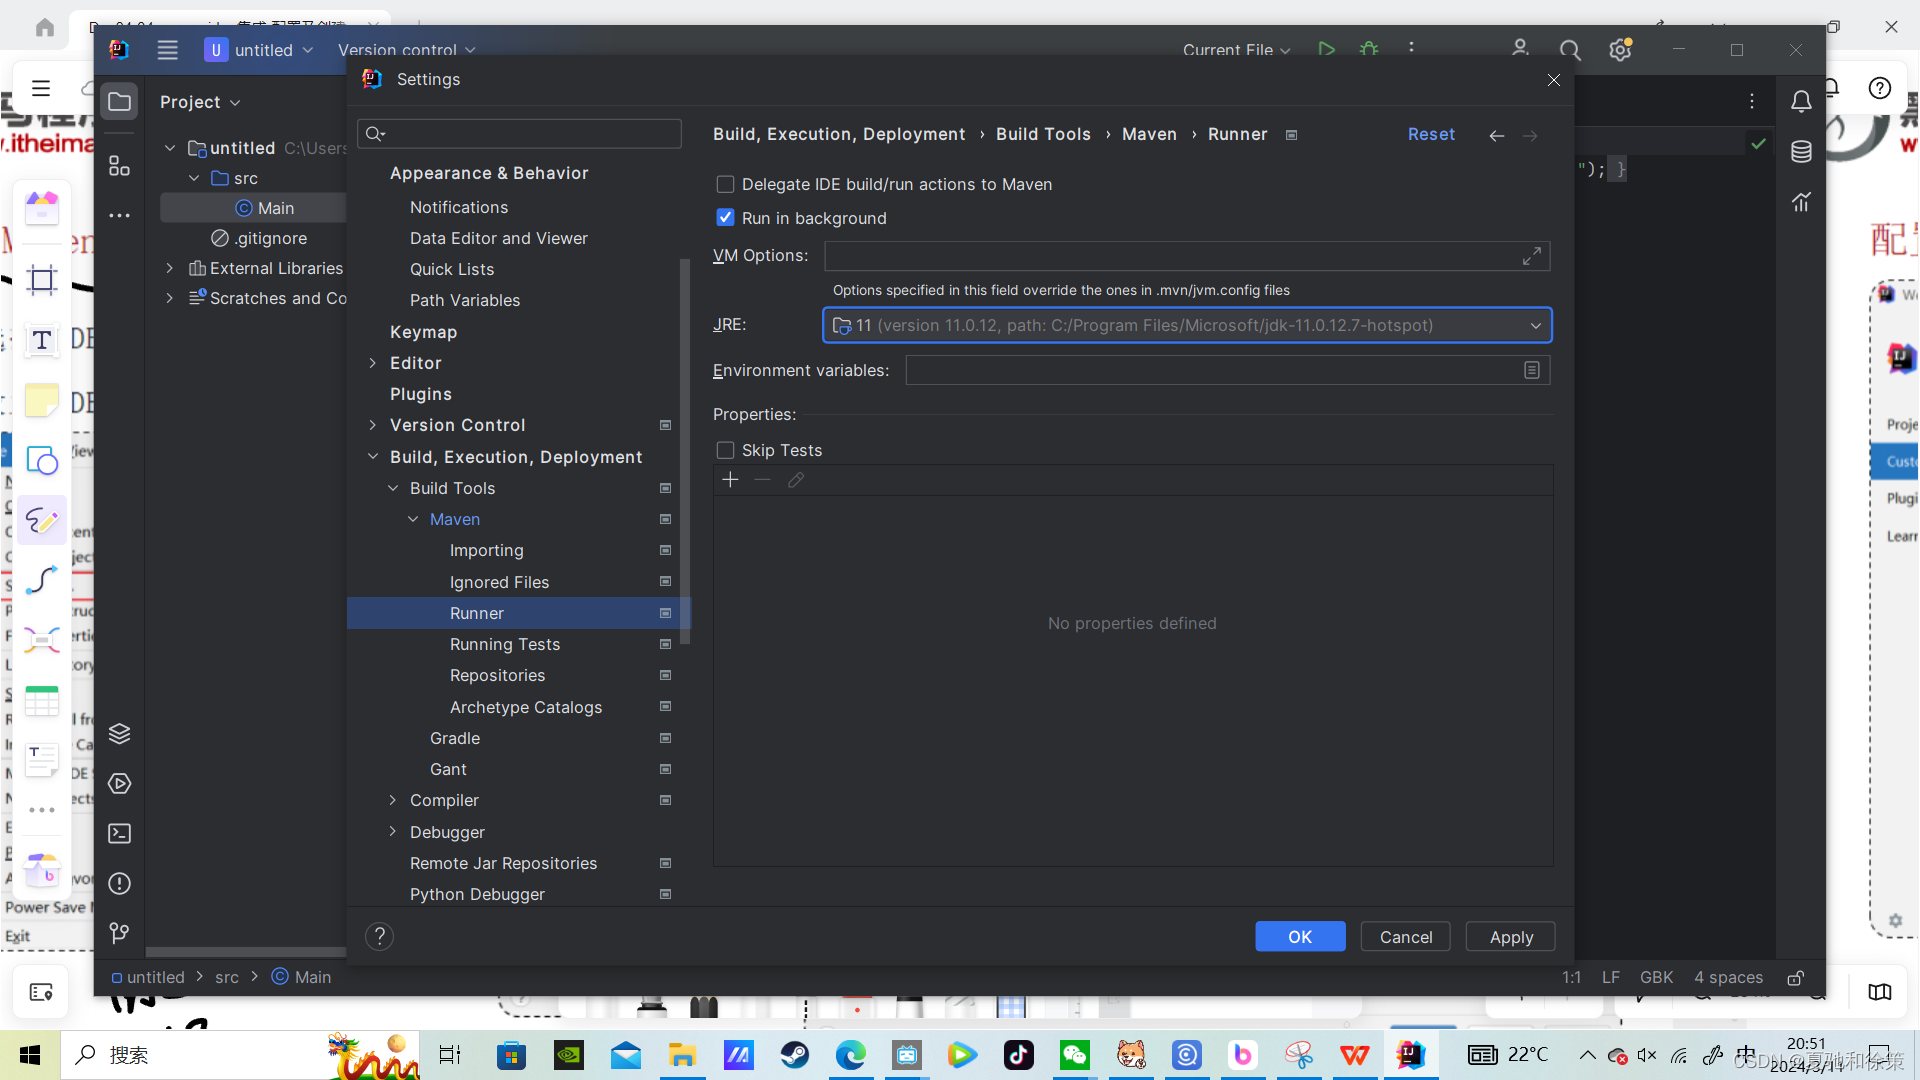Click the OK button
This screenshot has height=1080, width=1920.
pyautogui.click(x=1300, y=937)
